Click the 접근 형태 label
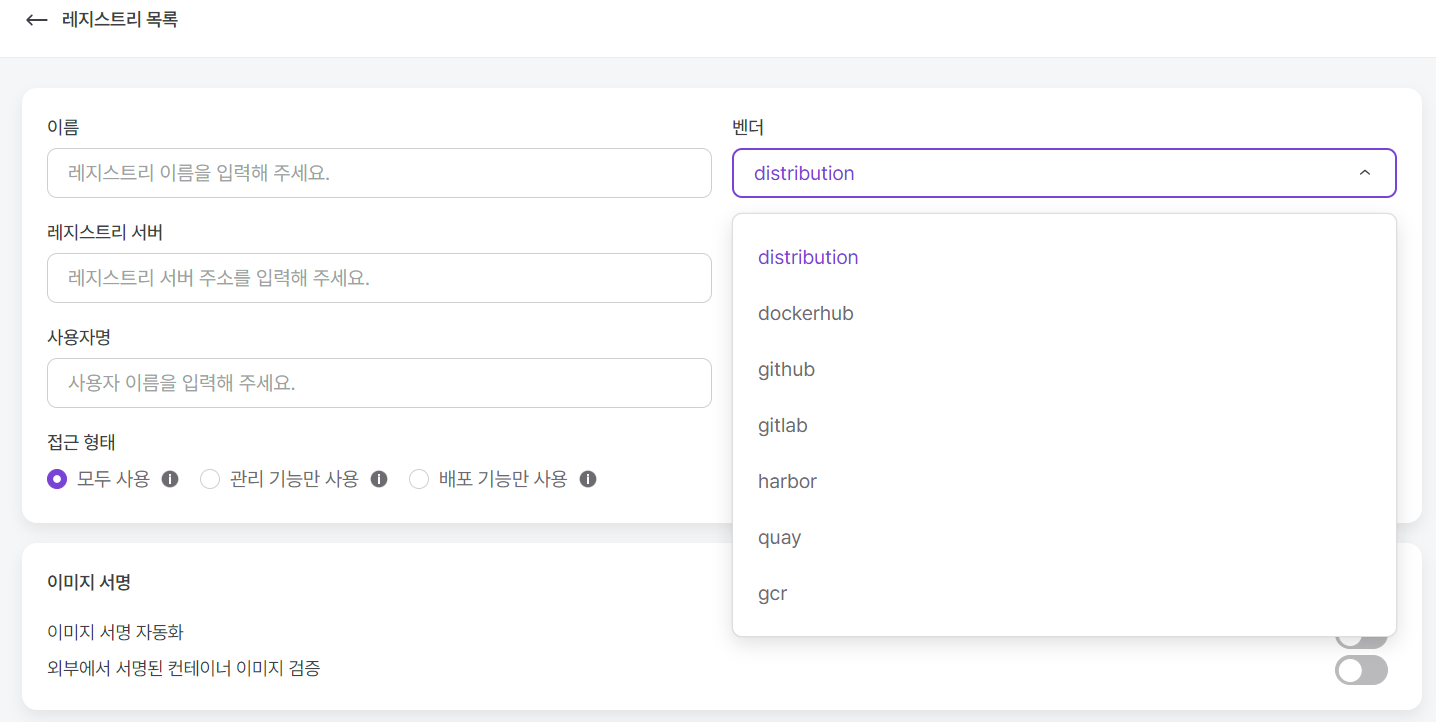The width and height of the screenshot is (1436, 722). coord(81,442)
